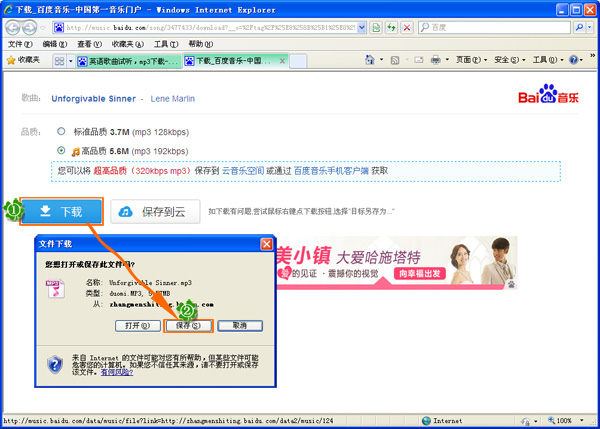
Task: Open the 工具(T) menu
Action: click(166, 44)
